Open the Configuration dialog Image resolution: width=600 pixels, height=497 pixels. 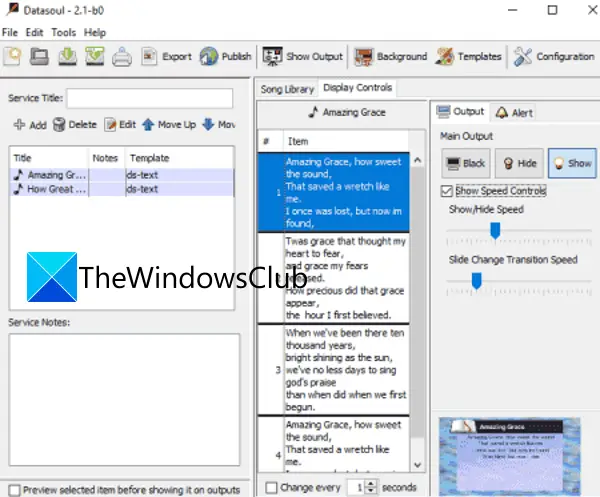click(x=554, y=57)
